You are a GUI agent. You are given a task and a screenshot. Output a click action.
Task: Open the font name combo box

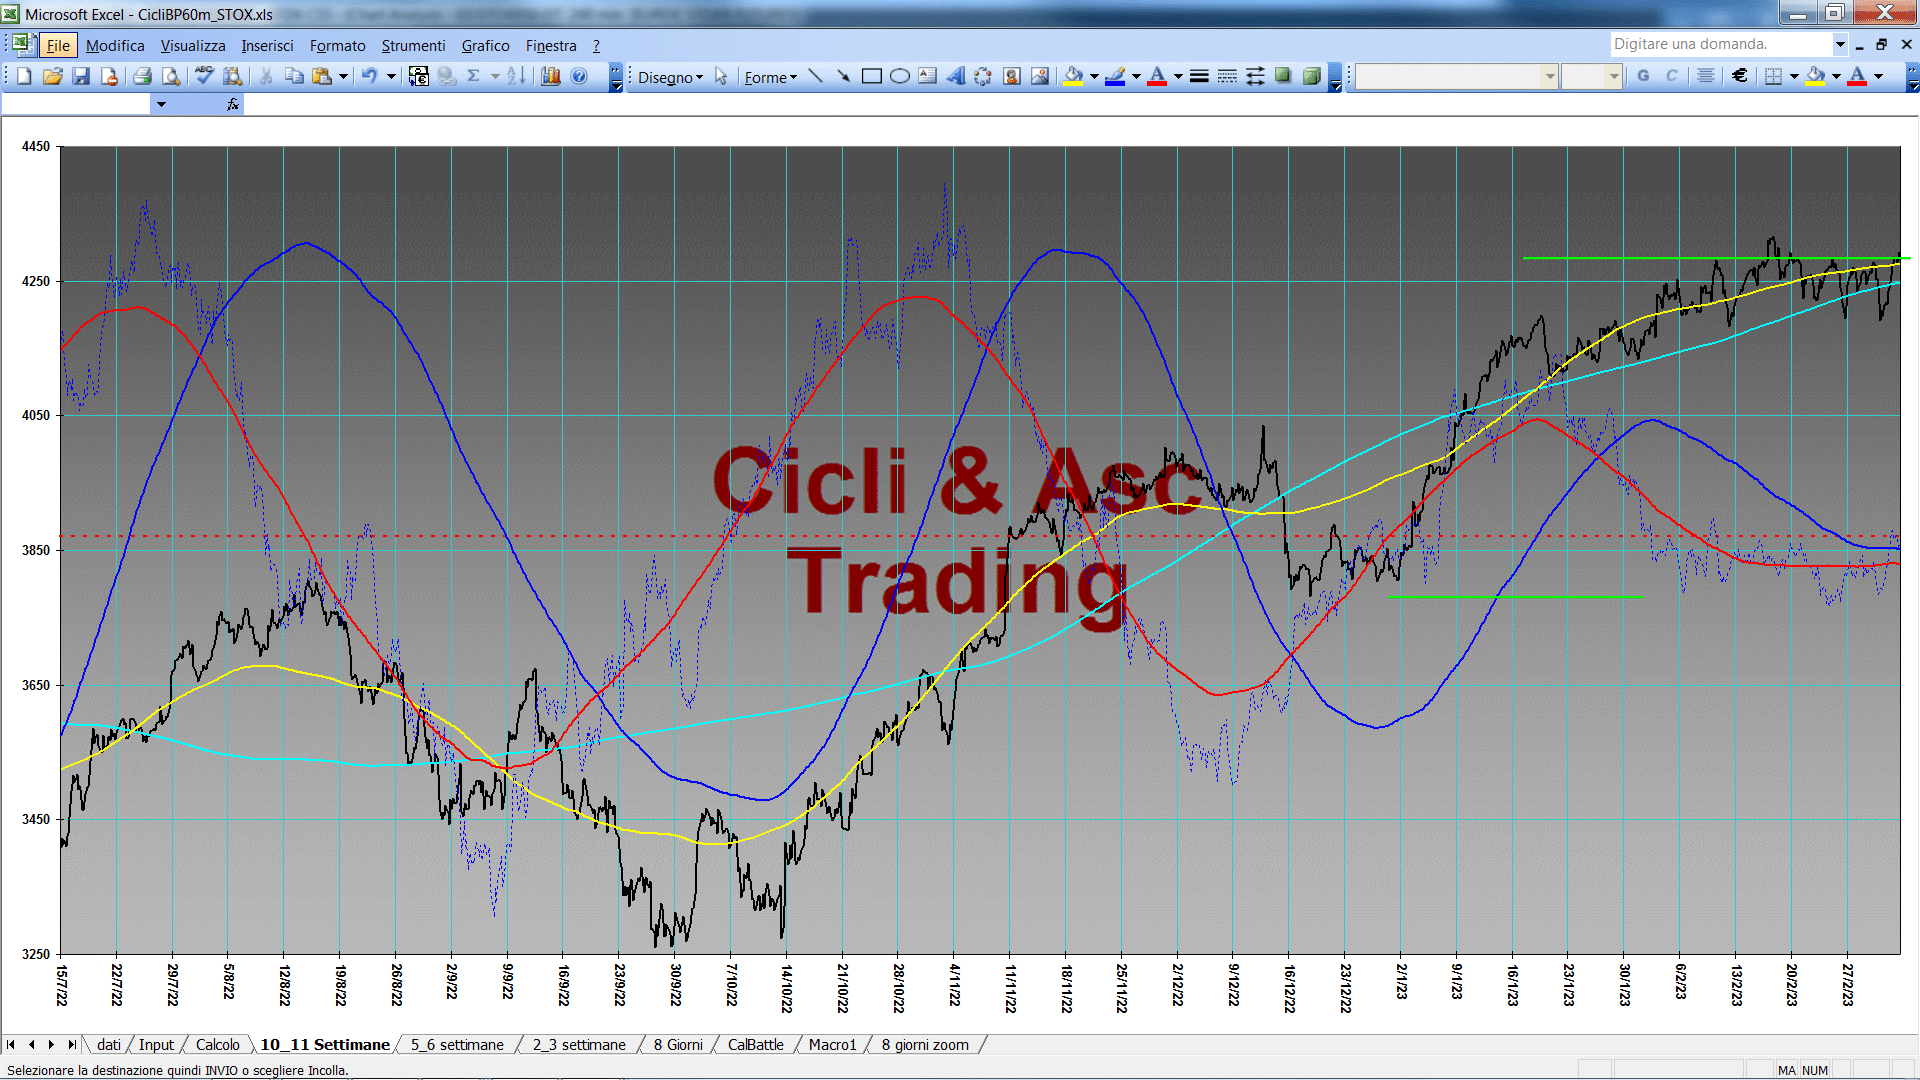click(x=1456, y=76)
